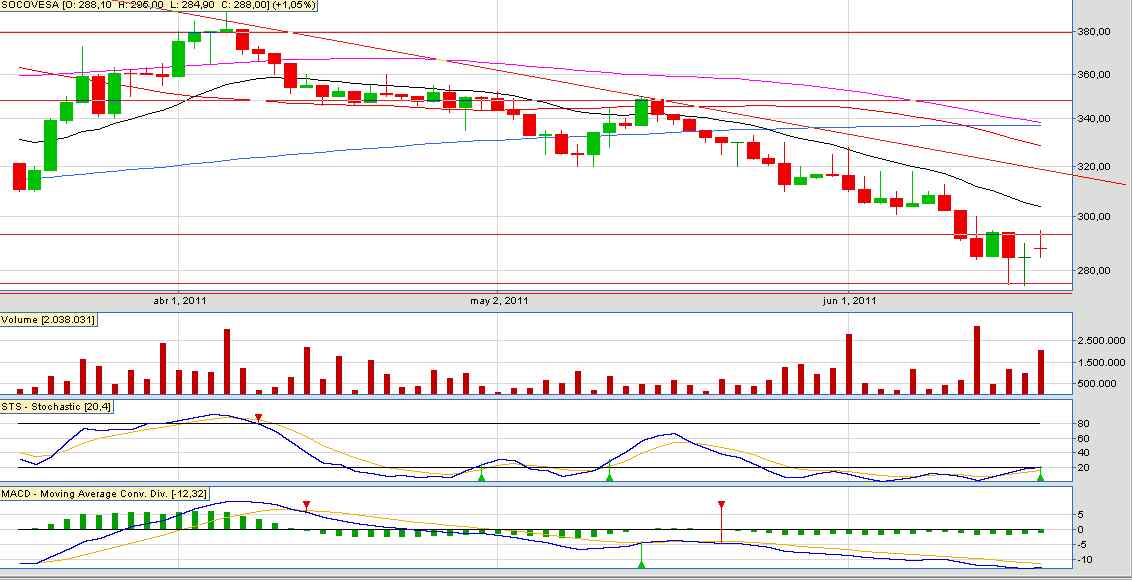Click the 380,00 price axis label
Viewport: 1132px width, 580px height.
(1094, 32)
